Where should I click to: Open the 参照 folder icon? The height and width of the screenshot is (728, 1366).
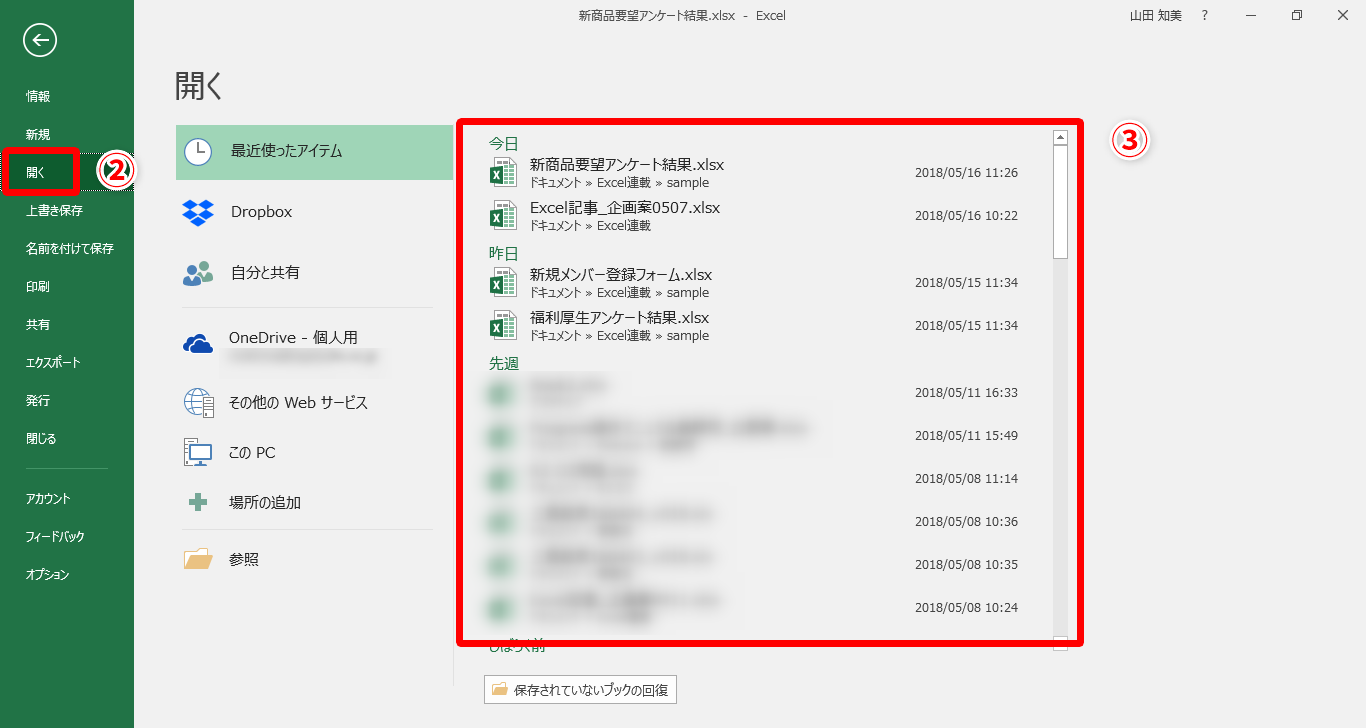(x=198, y=559)
